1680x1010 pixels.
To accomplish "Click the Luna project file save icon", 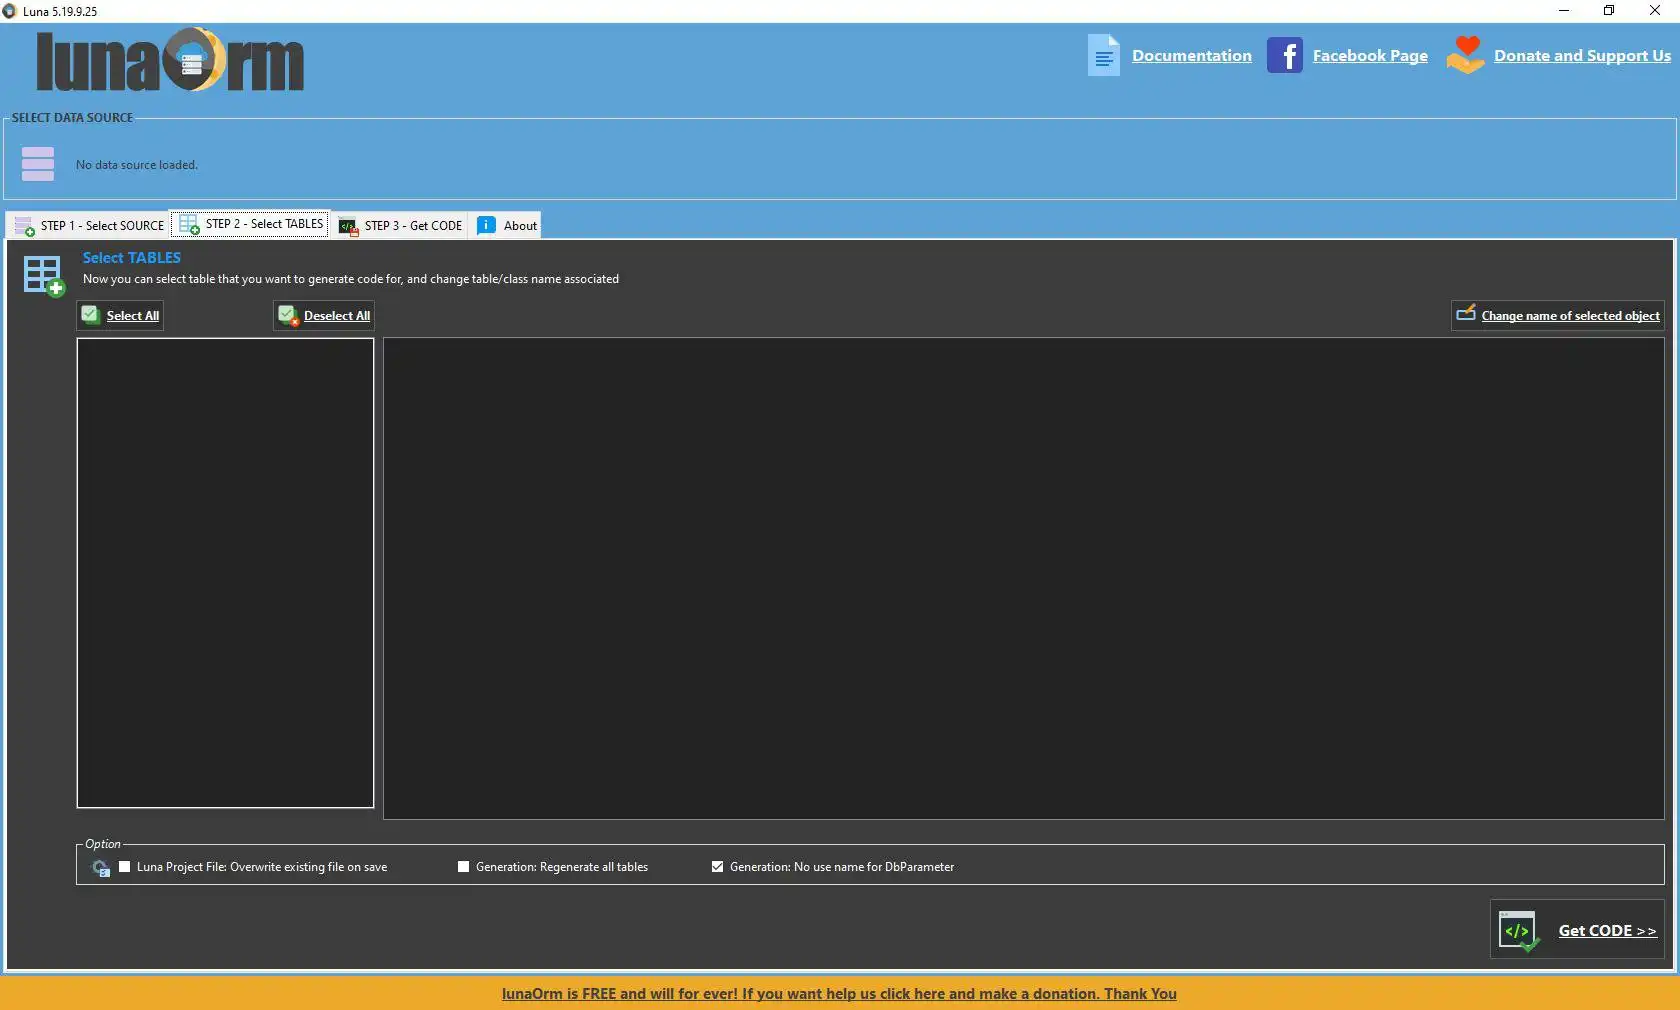I will coord(101,868).
